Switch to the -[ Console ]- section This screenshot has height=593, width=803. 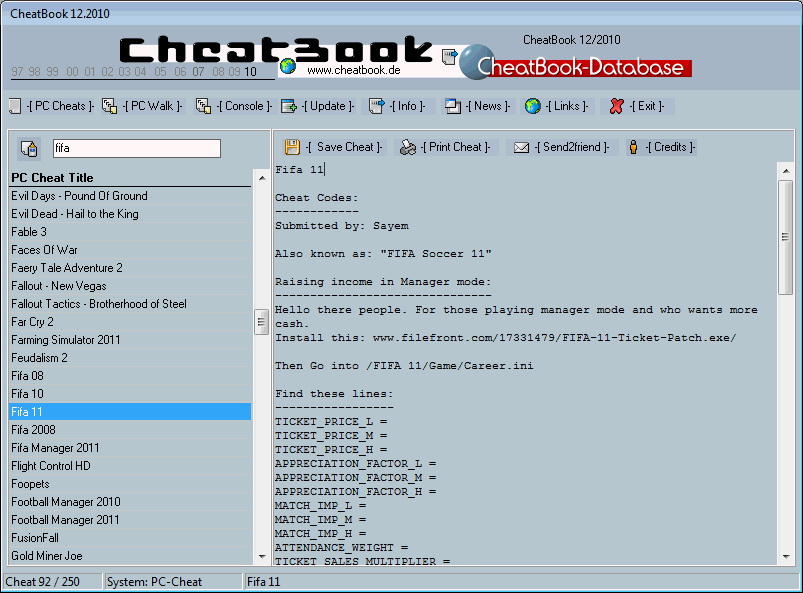[244, 106]
